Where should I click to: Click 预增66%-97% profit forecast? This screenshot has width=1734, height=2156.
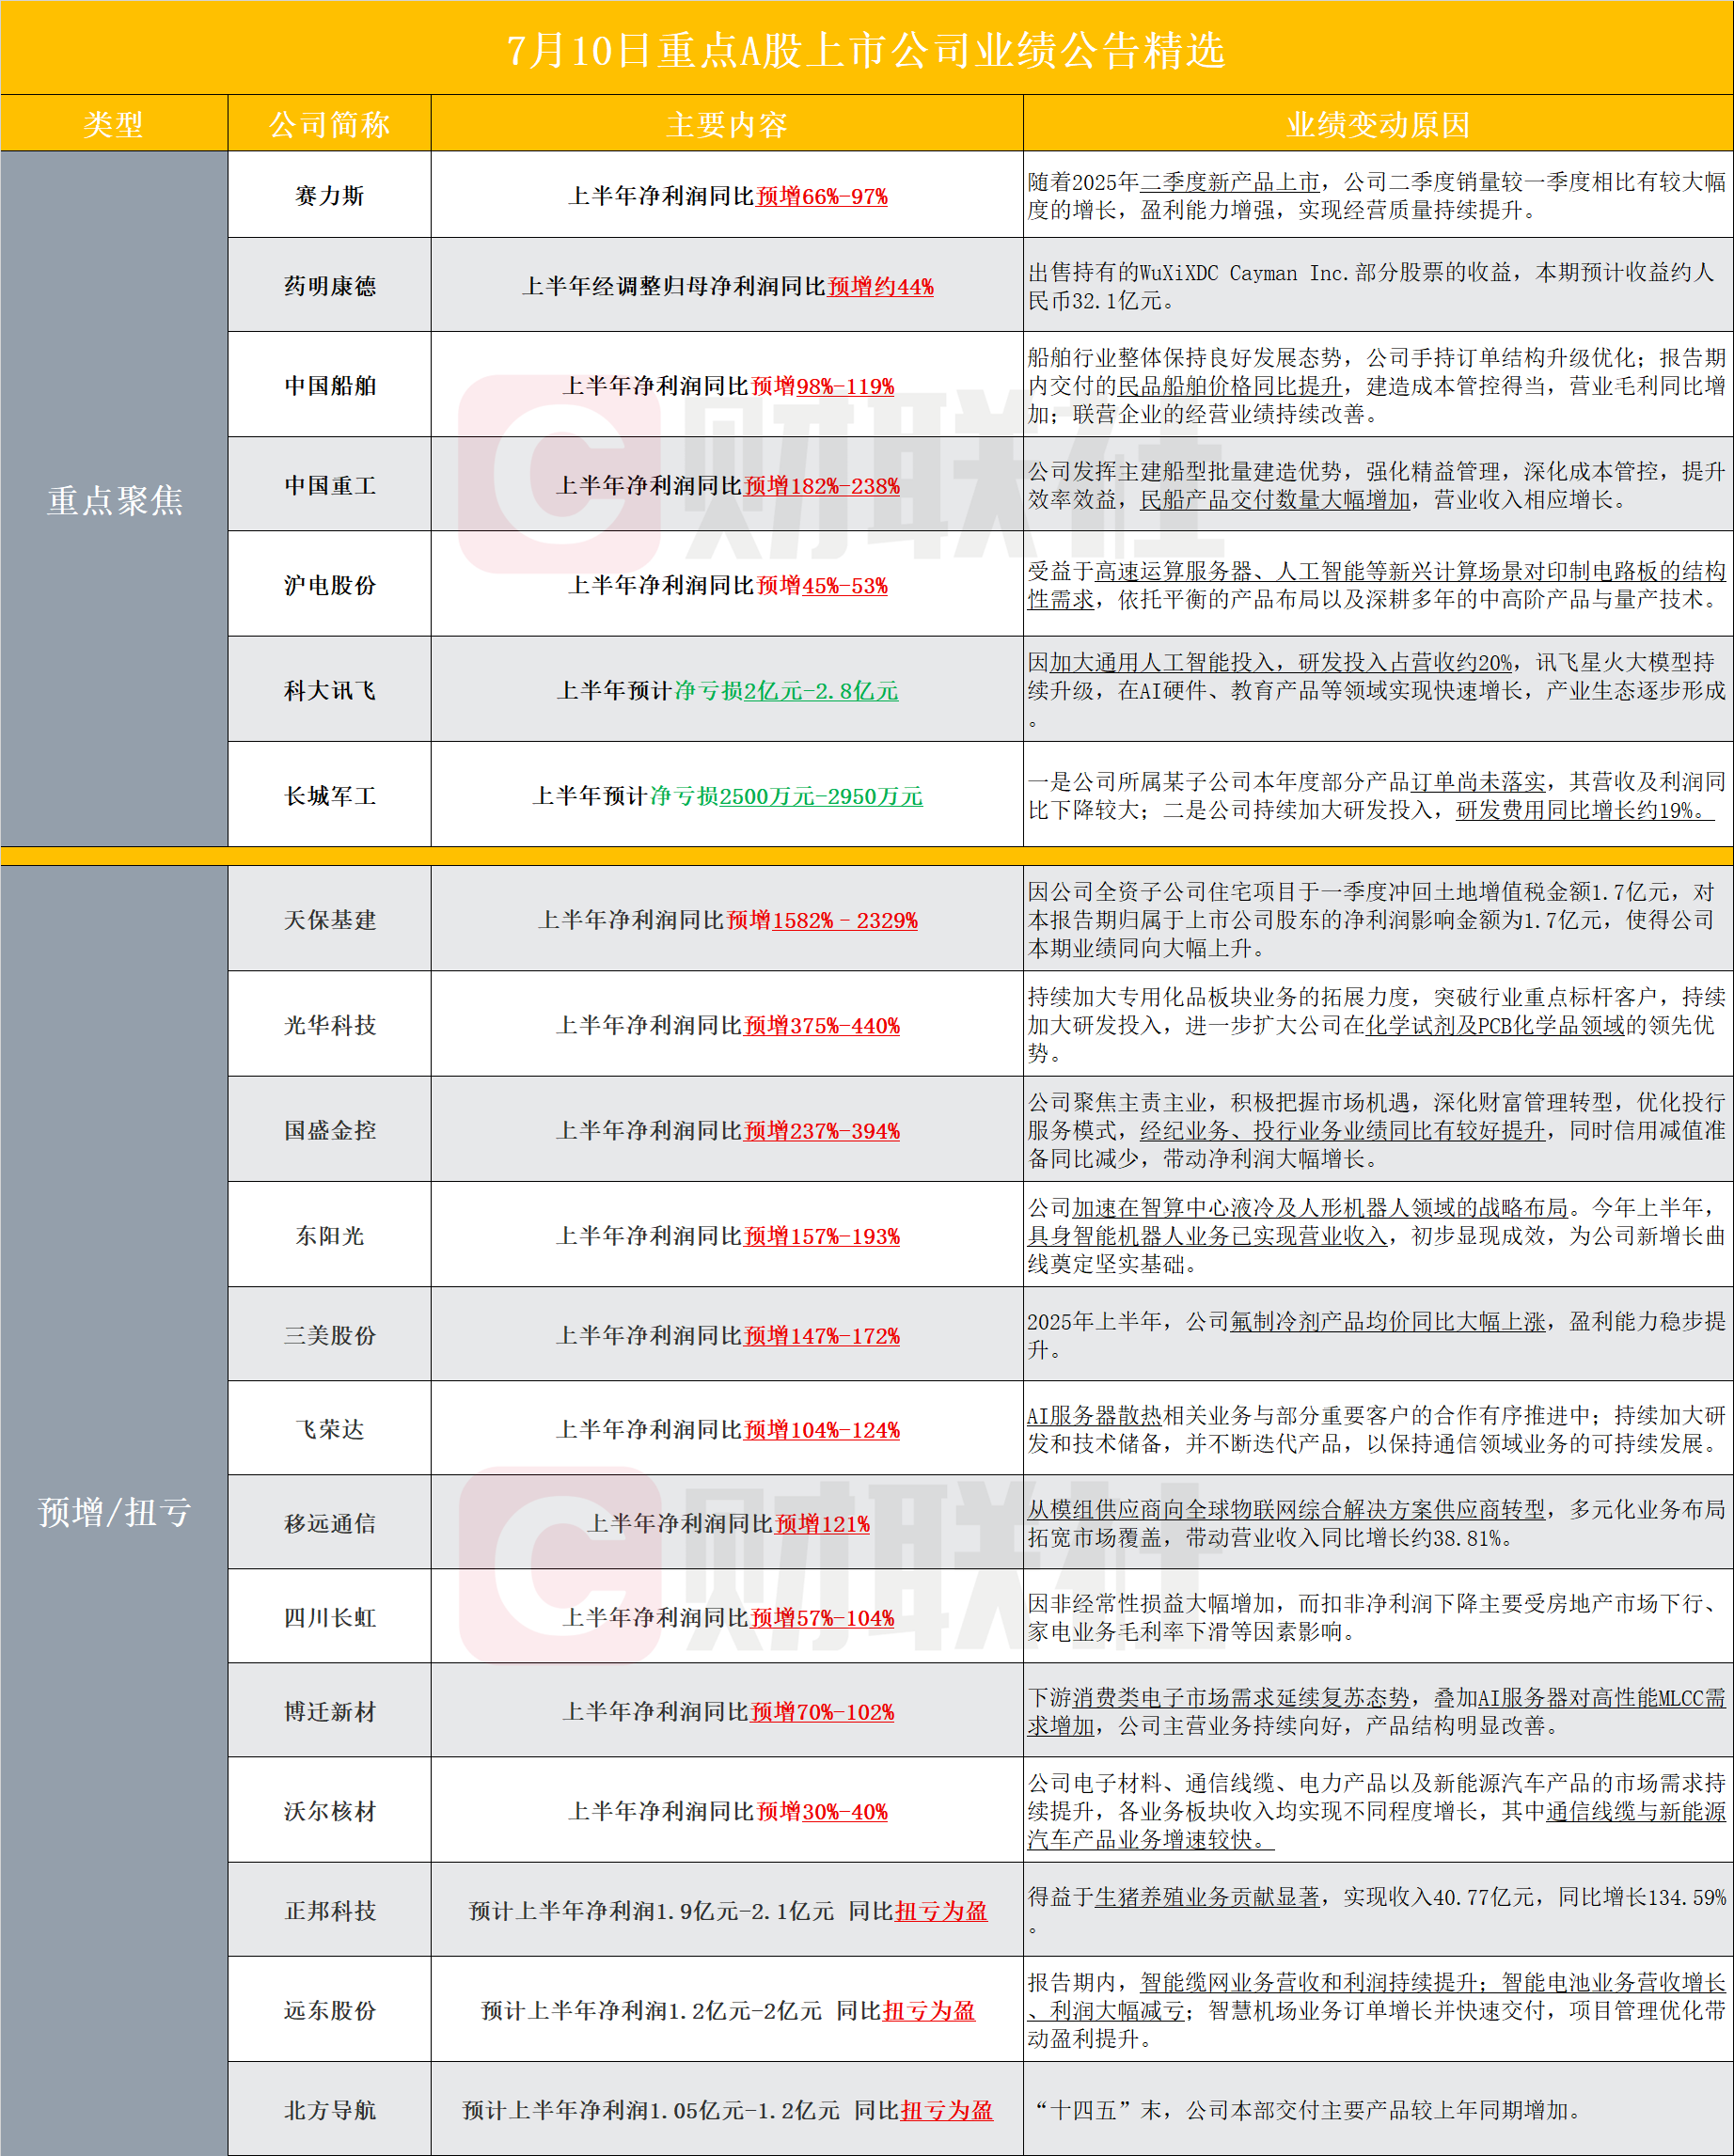point(822,196)
